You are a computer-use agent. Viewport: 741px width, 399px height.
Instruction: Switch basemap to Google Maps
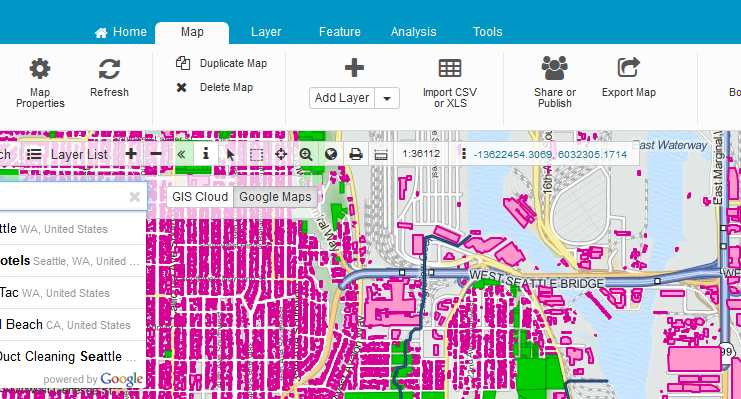pyautogui.click(x=275, y=197)
